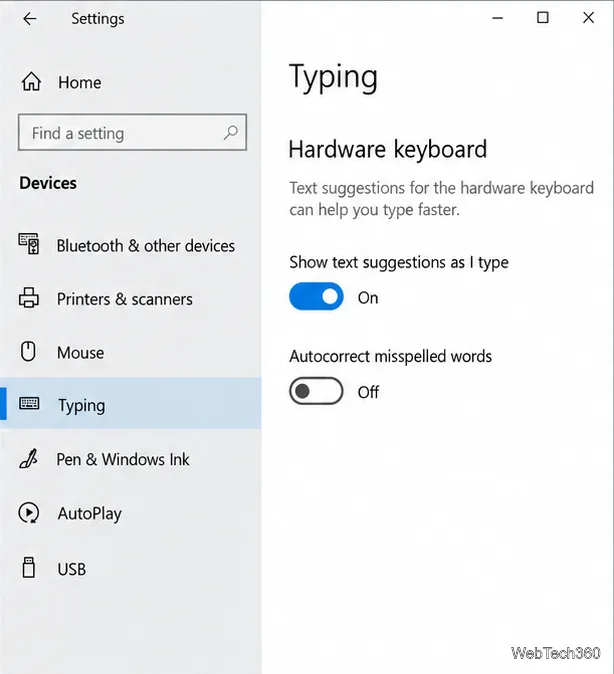Select the USB icon in the sidebar

tap(29, 567)
